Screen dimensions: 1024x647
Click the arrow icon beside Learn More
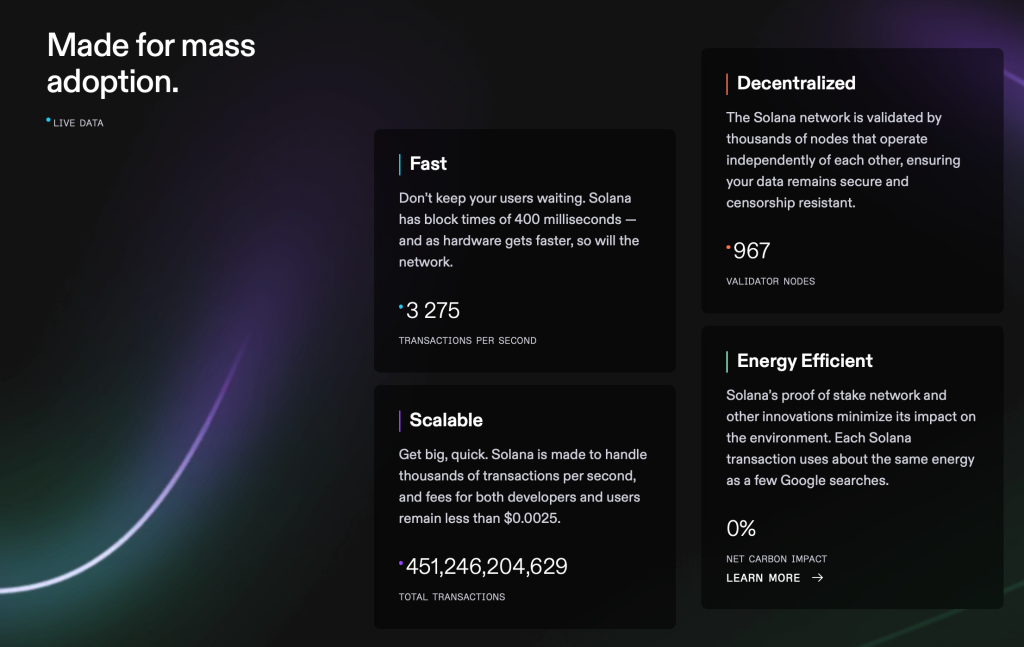pos(818,577)
